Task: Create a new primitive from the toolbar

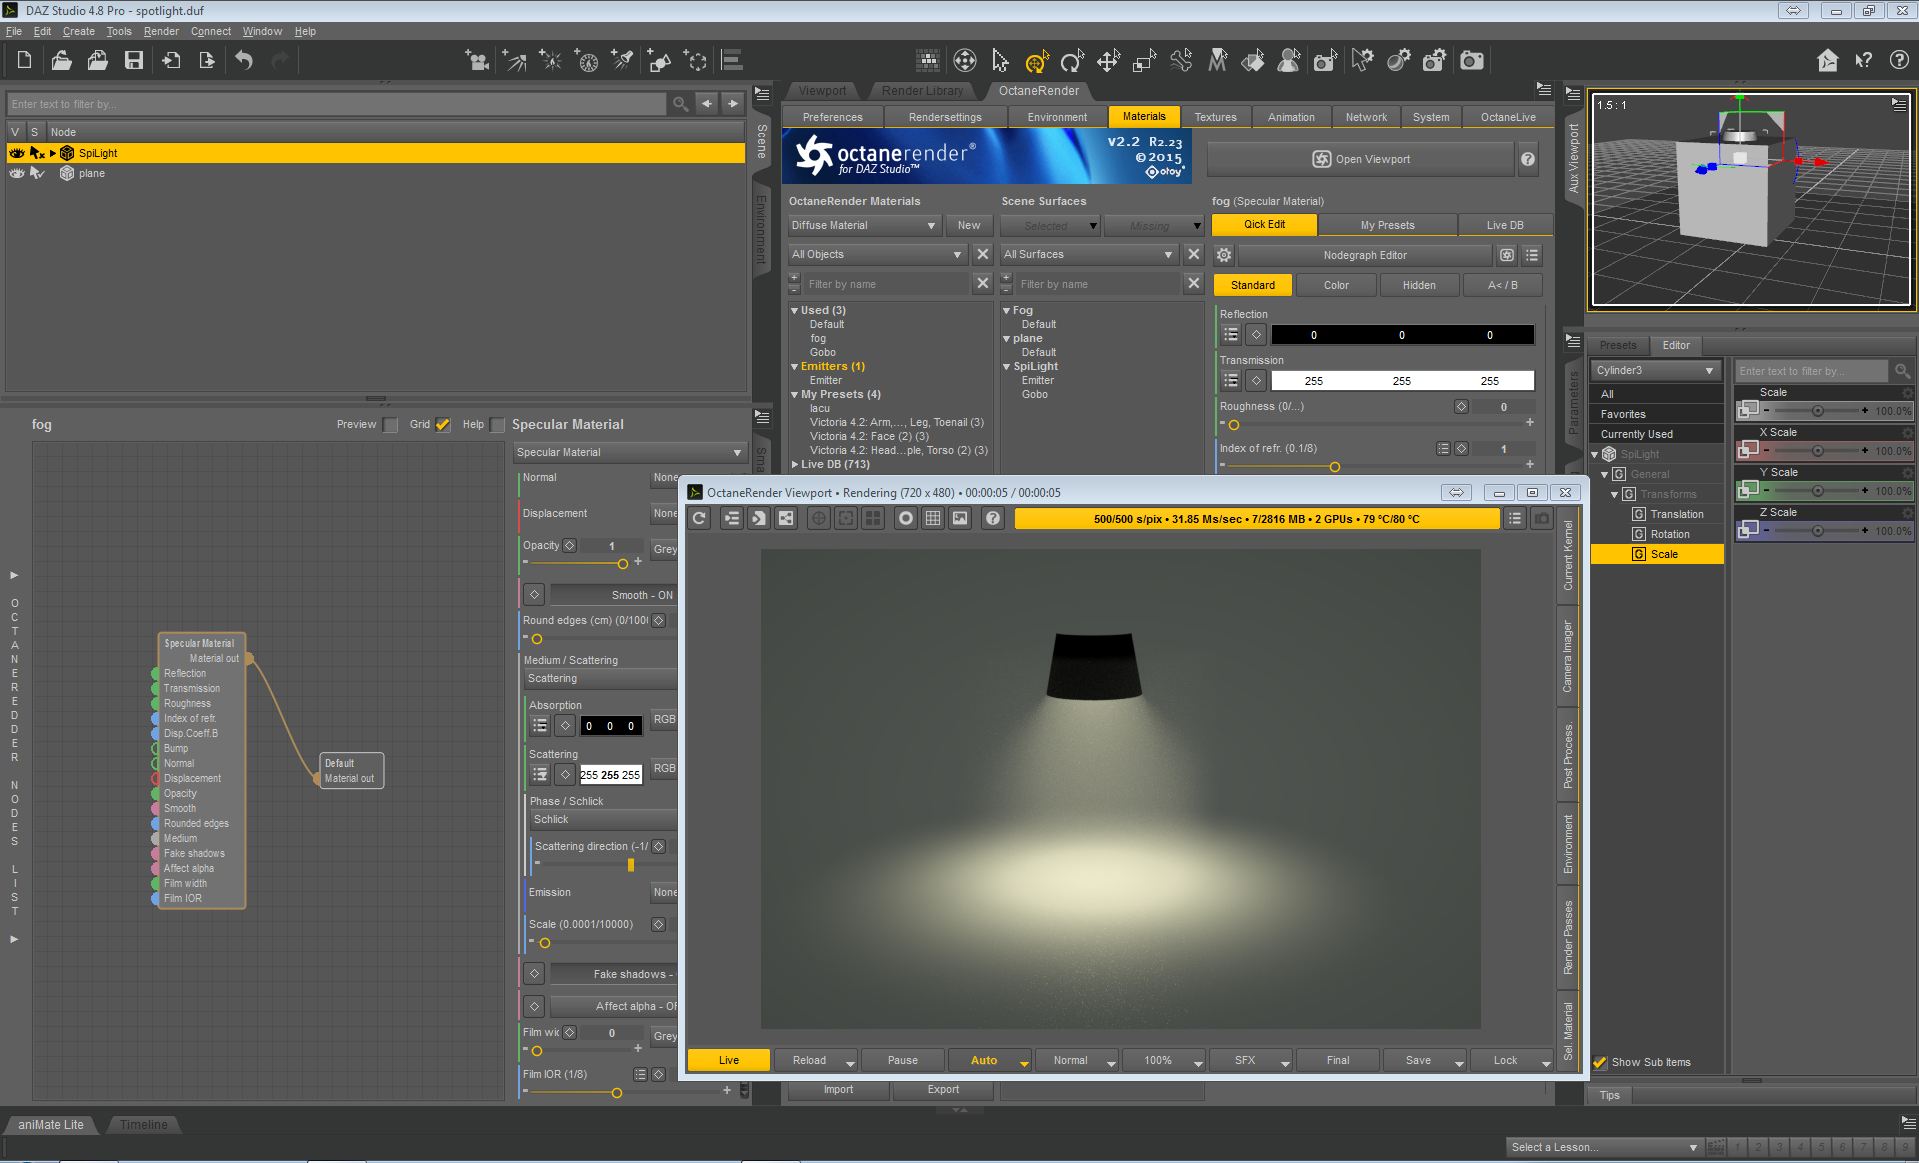Action: coord(659,61)
